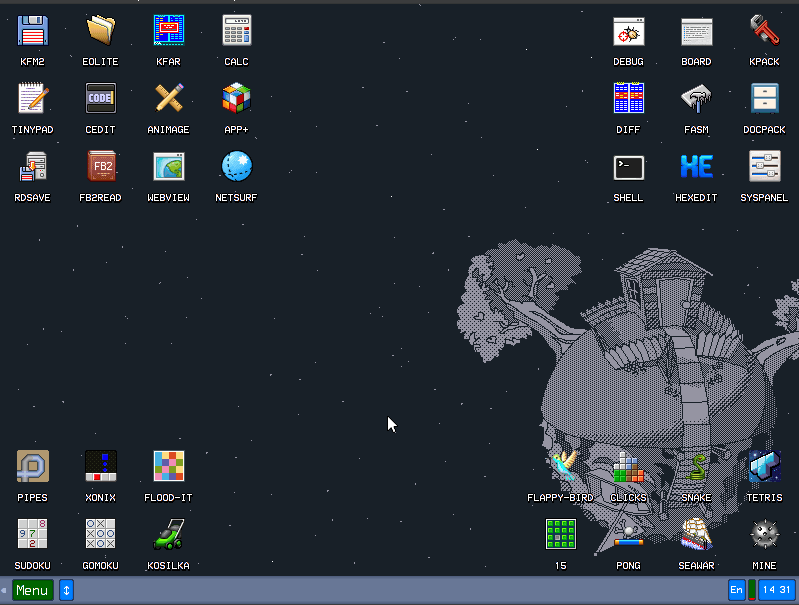Start the SEAWAR ship game icon
The width and height of the screenshot is (799, 605).
coord(697,534)
